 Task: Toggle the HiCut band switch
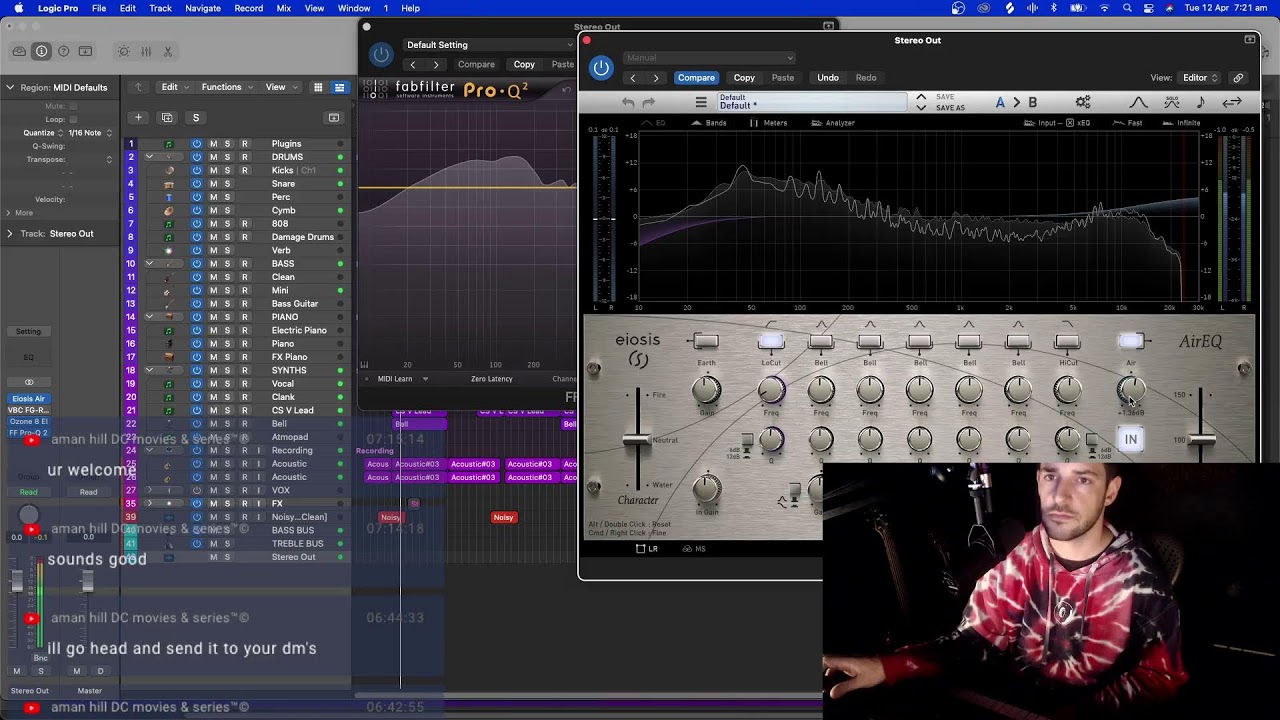click(x=1067, y=342)
